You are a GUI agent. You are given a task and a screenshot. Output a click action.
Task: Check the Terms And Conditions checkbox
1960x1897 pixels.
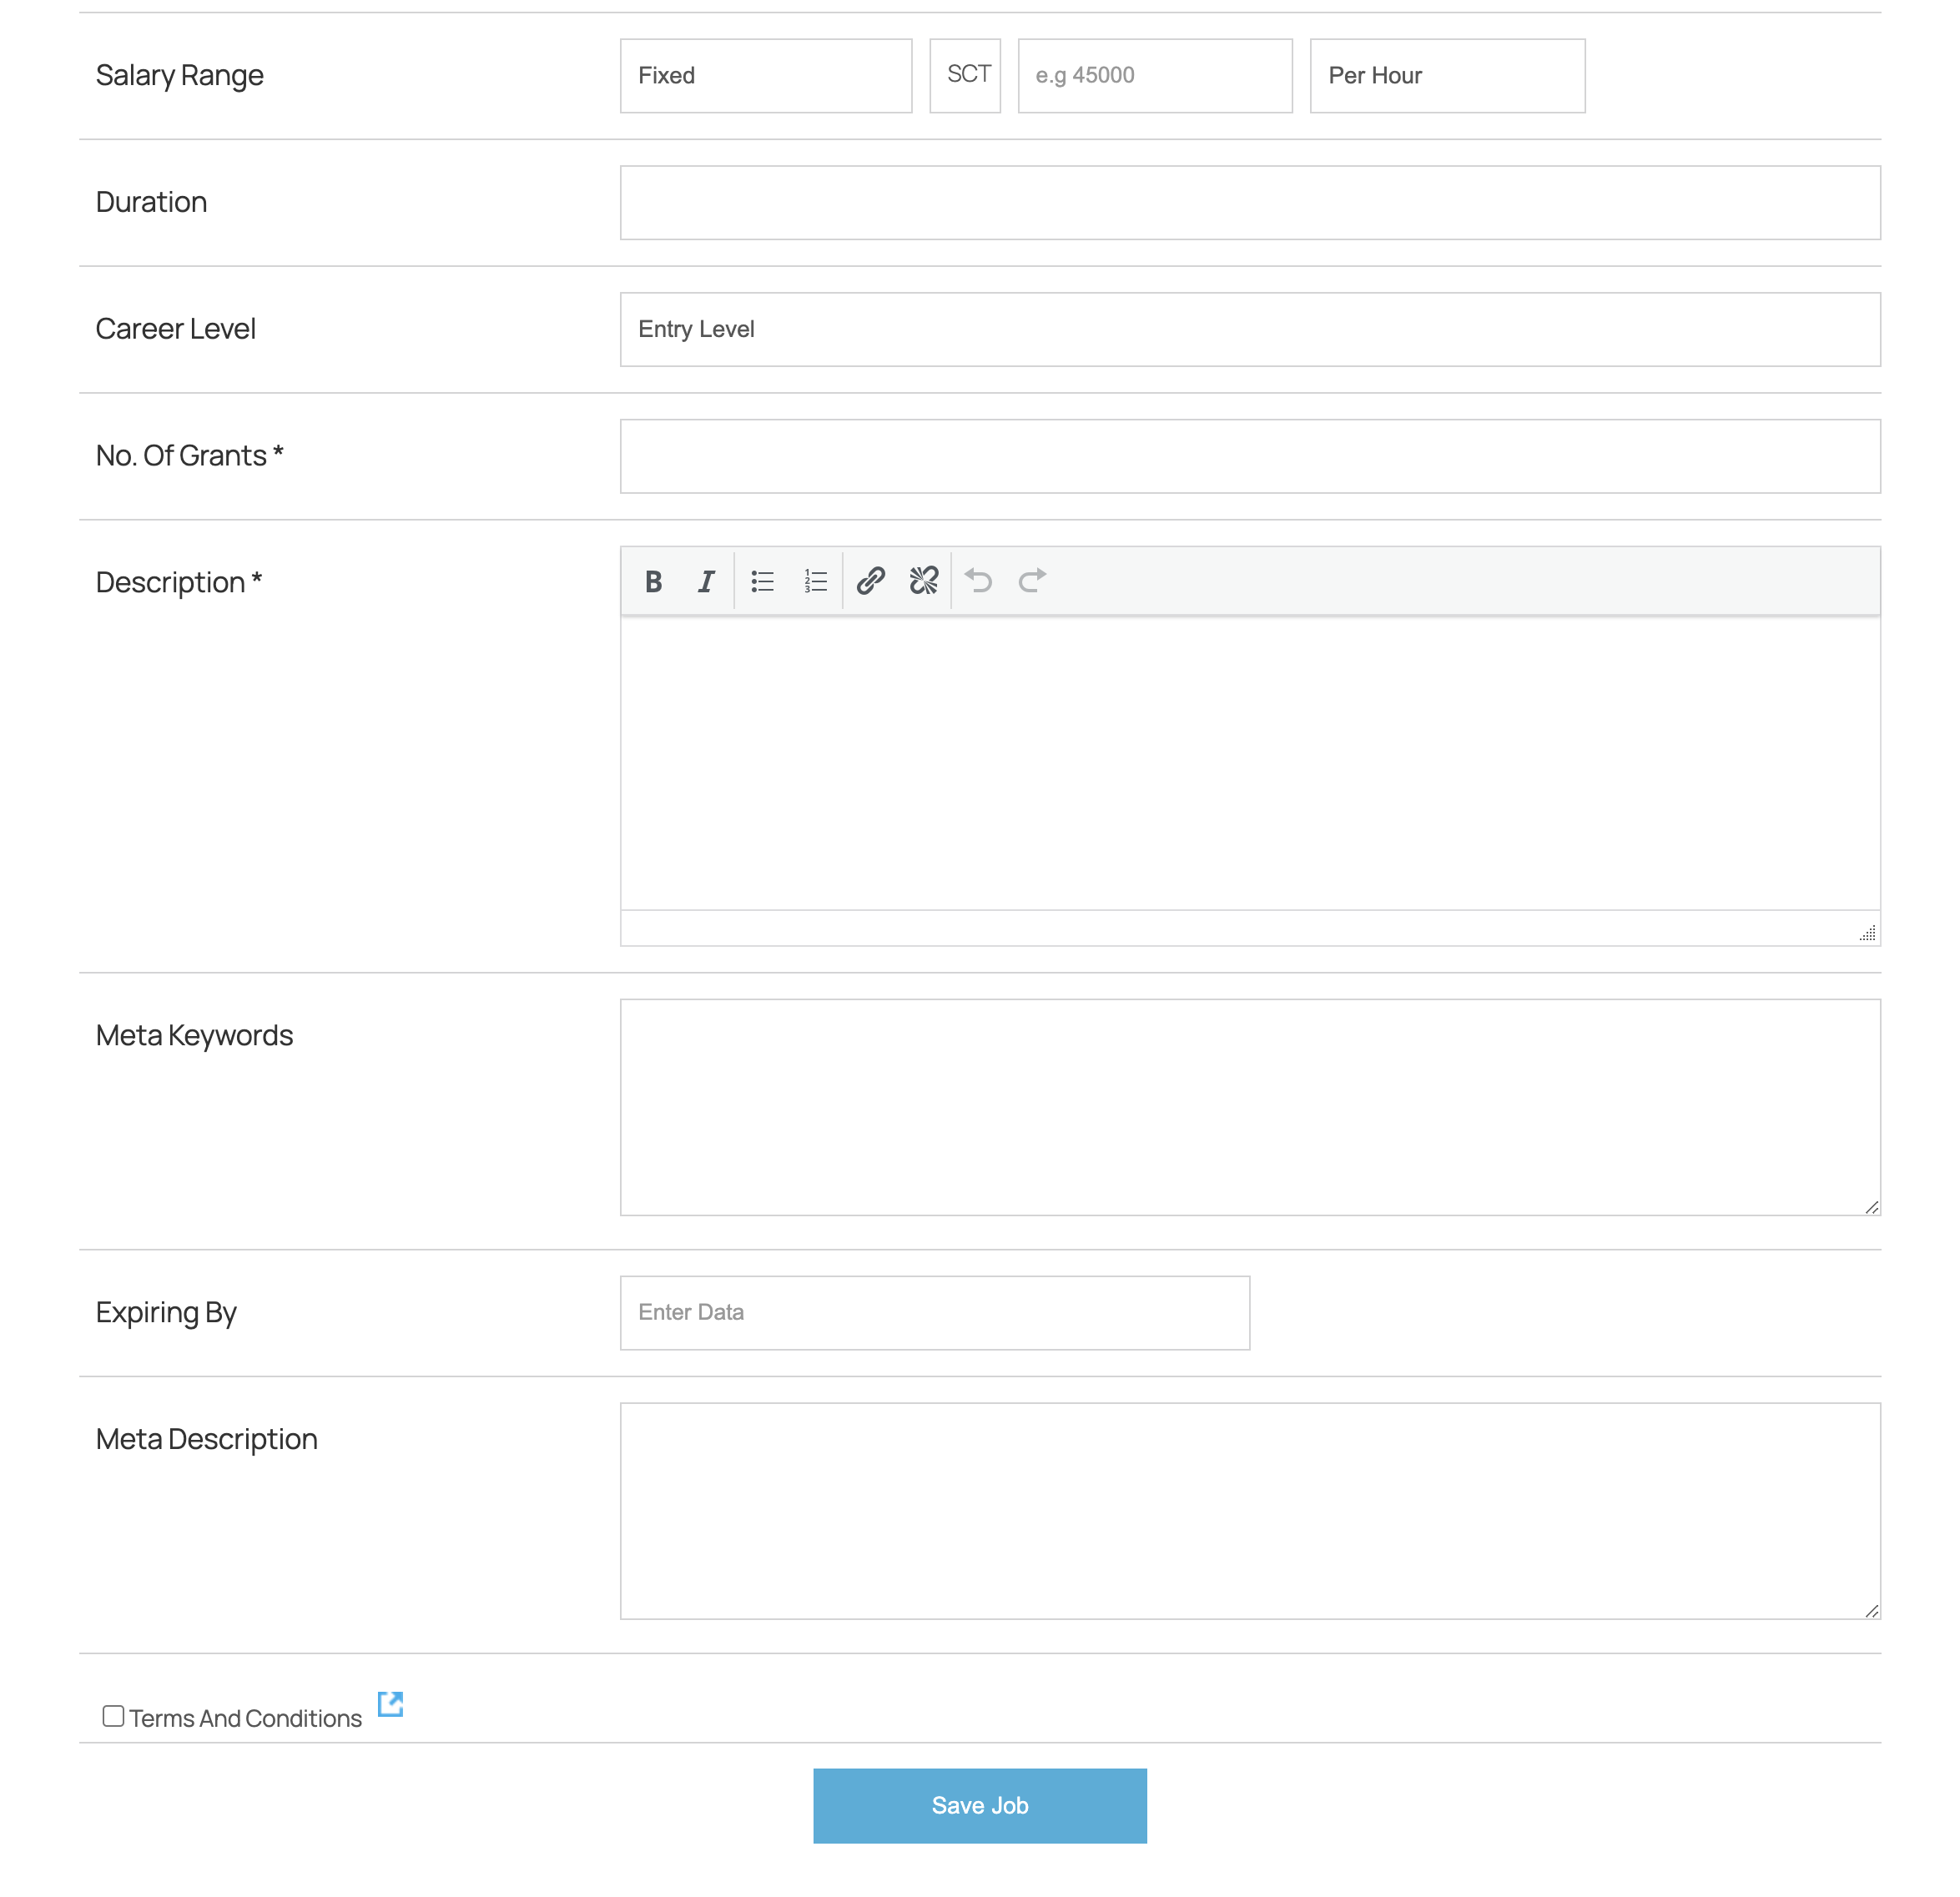113,1716
